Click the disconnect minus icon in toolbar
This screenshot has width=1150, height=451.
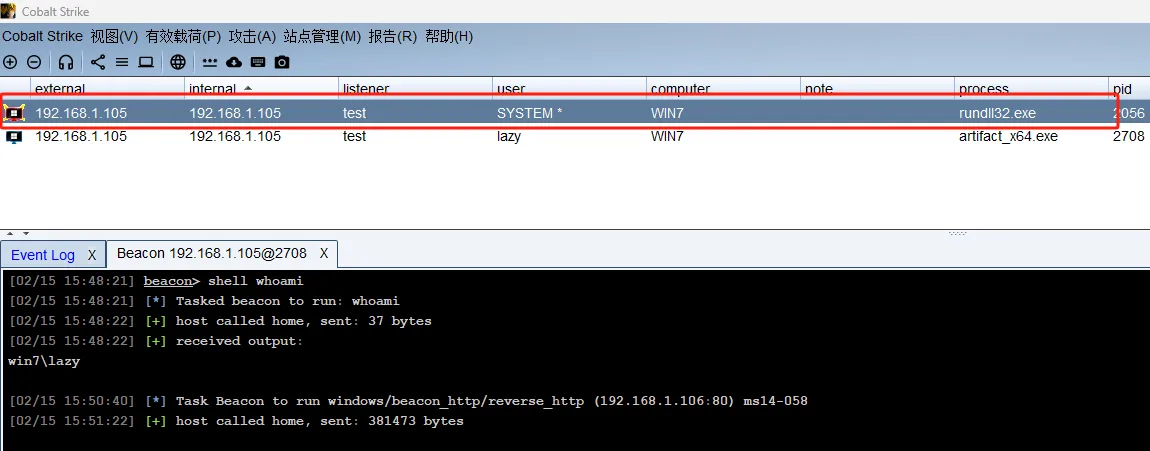pos(34,62)
